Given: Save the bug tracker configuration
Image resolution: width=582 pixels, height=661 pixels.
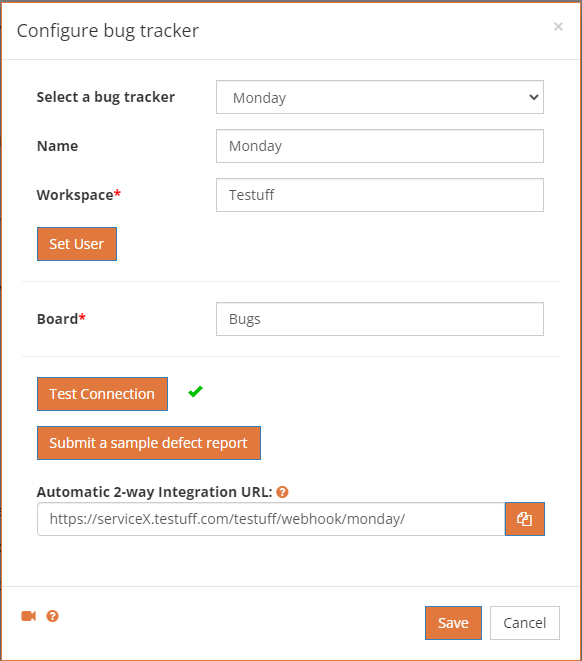Looking at the screenshot, I should click(x=453, y=623).
